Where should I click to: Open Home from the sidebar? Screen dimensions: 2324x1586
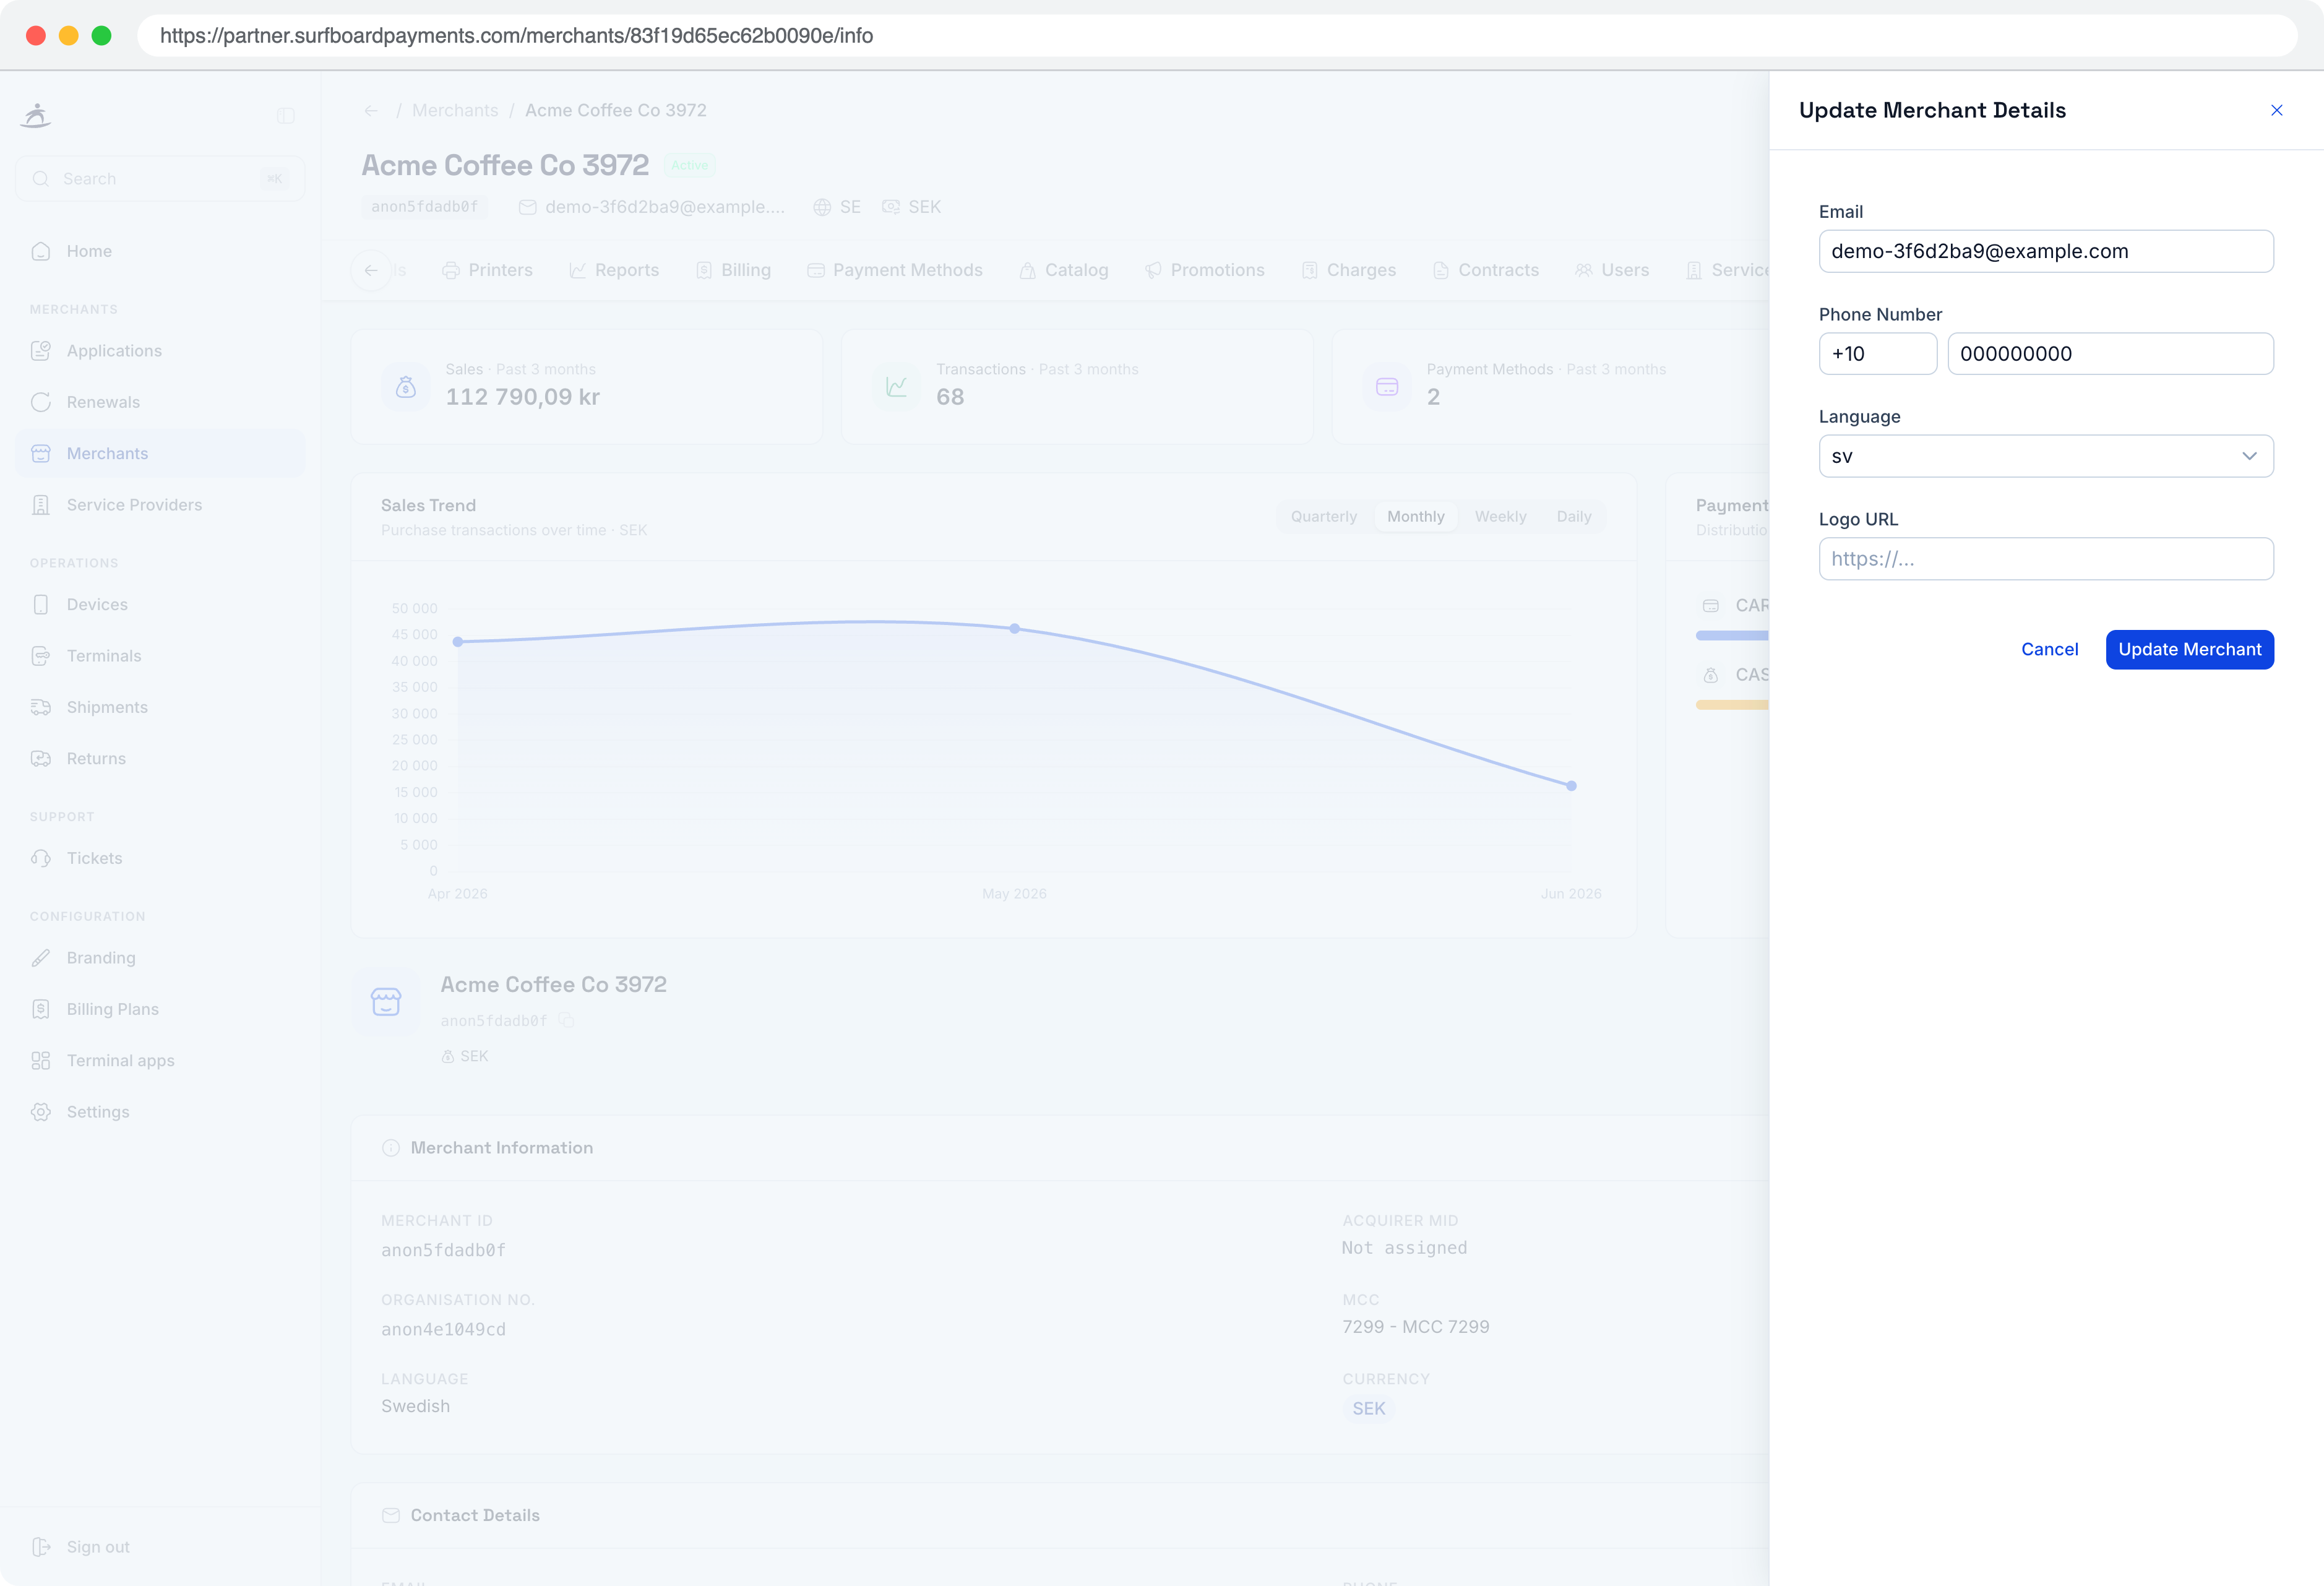160,251
